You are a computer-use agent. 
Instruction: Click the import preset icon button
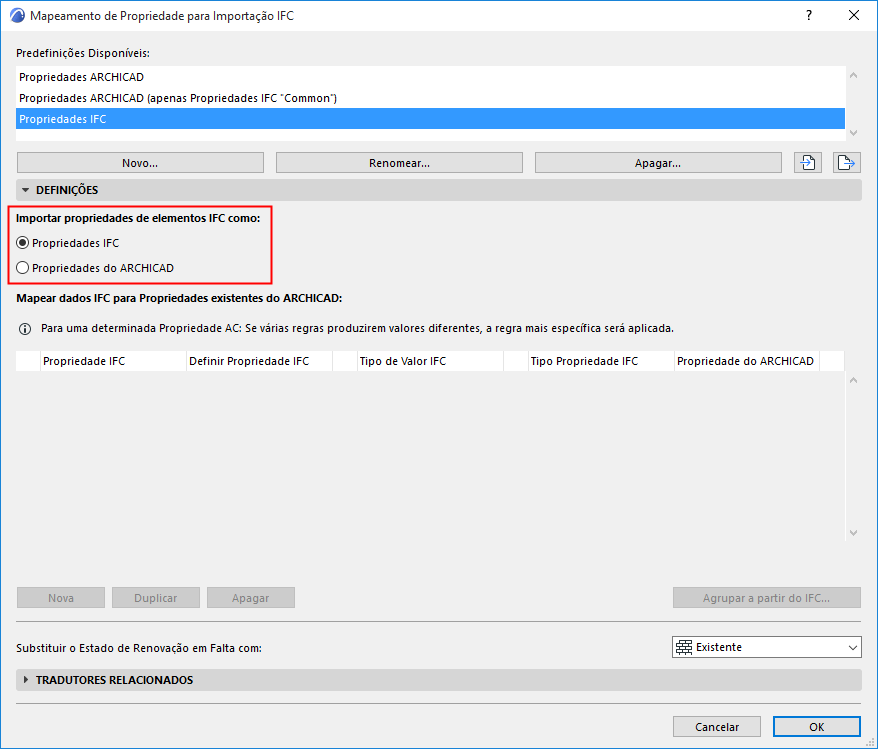807,163
